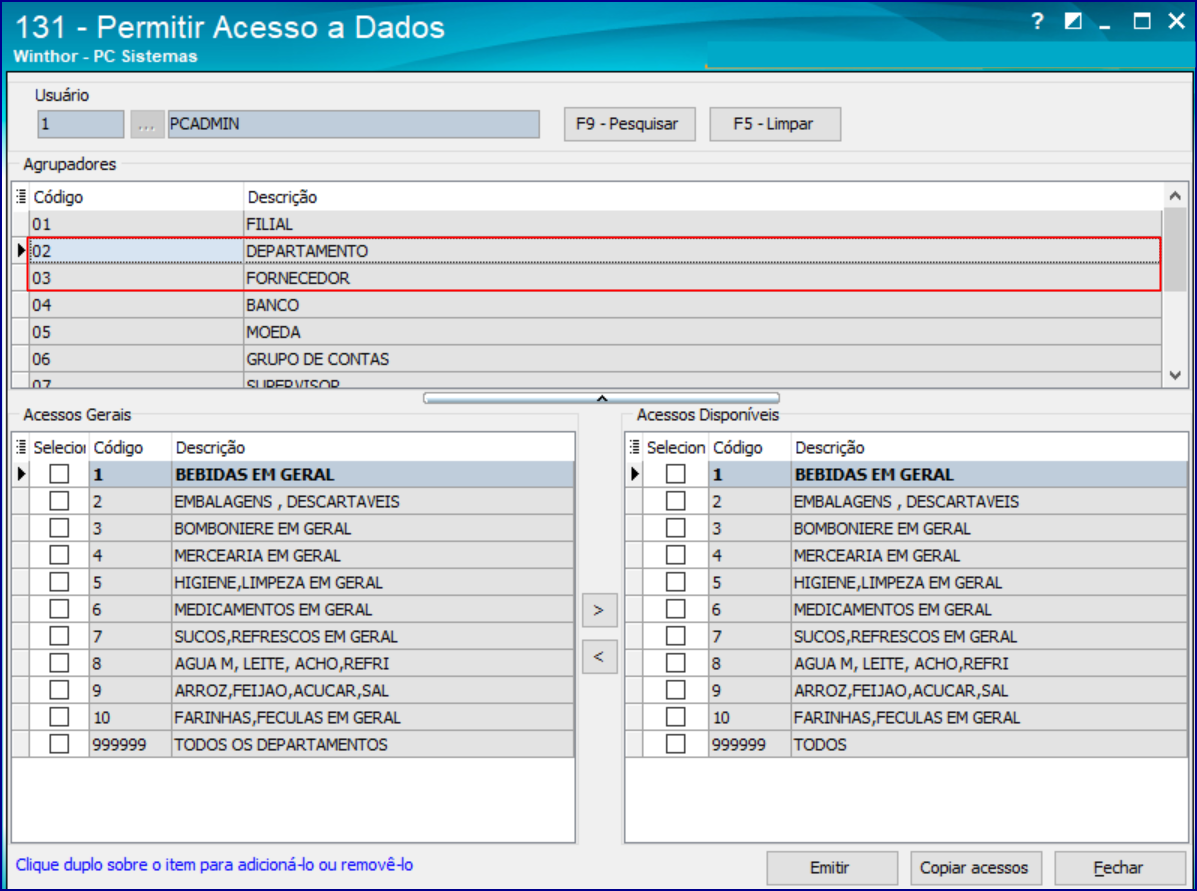1197x891 pixels.
Task: Check HIGIENE,LIMPEZA EM GERAL in Acessos Gerais
Action: pyautogui.click(x=59, y=583)
